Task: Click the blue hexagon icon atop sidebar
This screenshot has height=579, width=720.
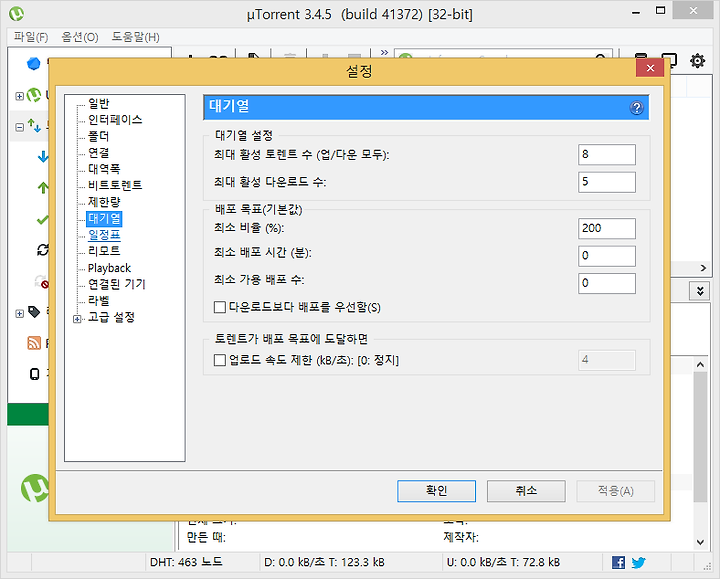Action: (x=34, y=63)
